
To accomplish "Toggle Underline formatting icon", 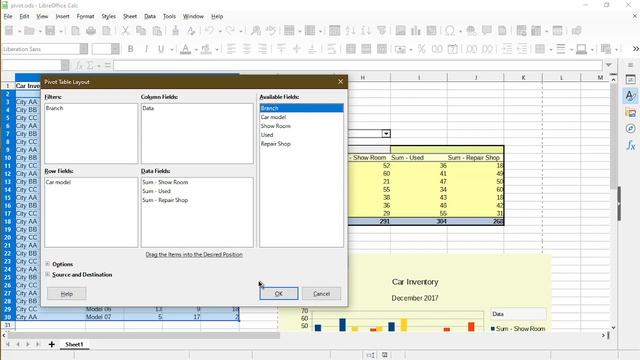I will pos(161,49).
